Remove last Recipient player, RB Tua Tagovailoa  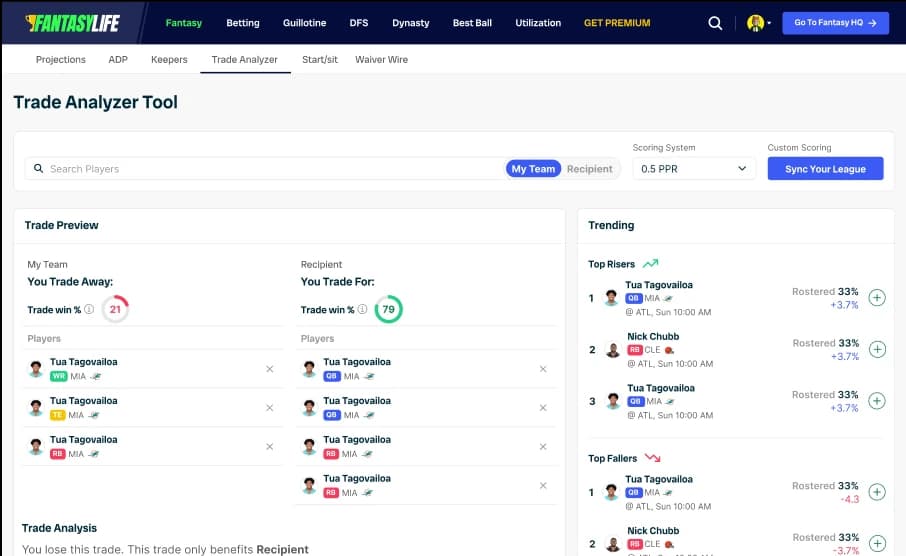(x=543, y=485)
